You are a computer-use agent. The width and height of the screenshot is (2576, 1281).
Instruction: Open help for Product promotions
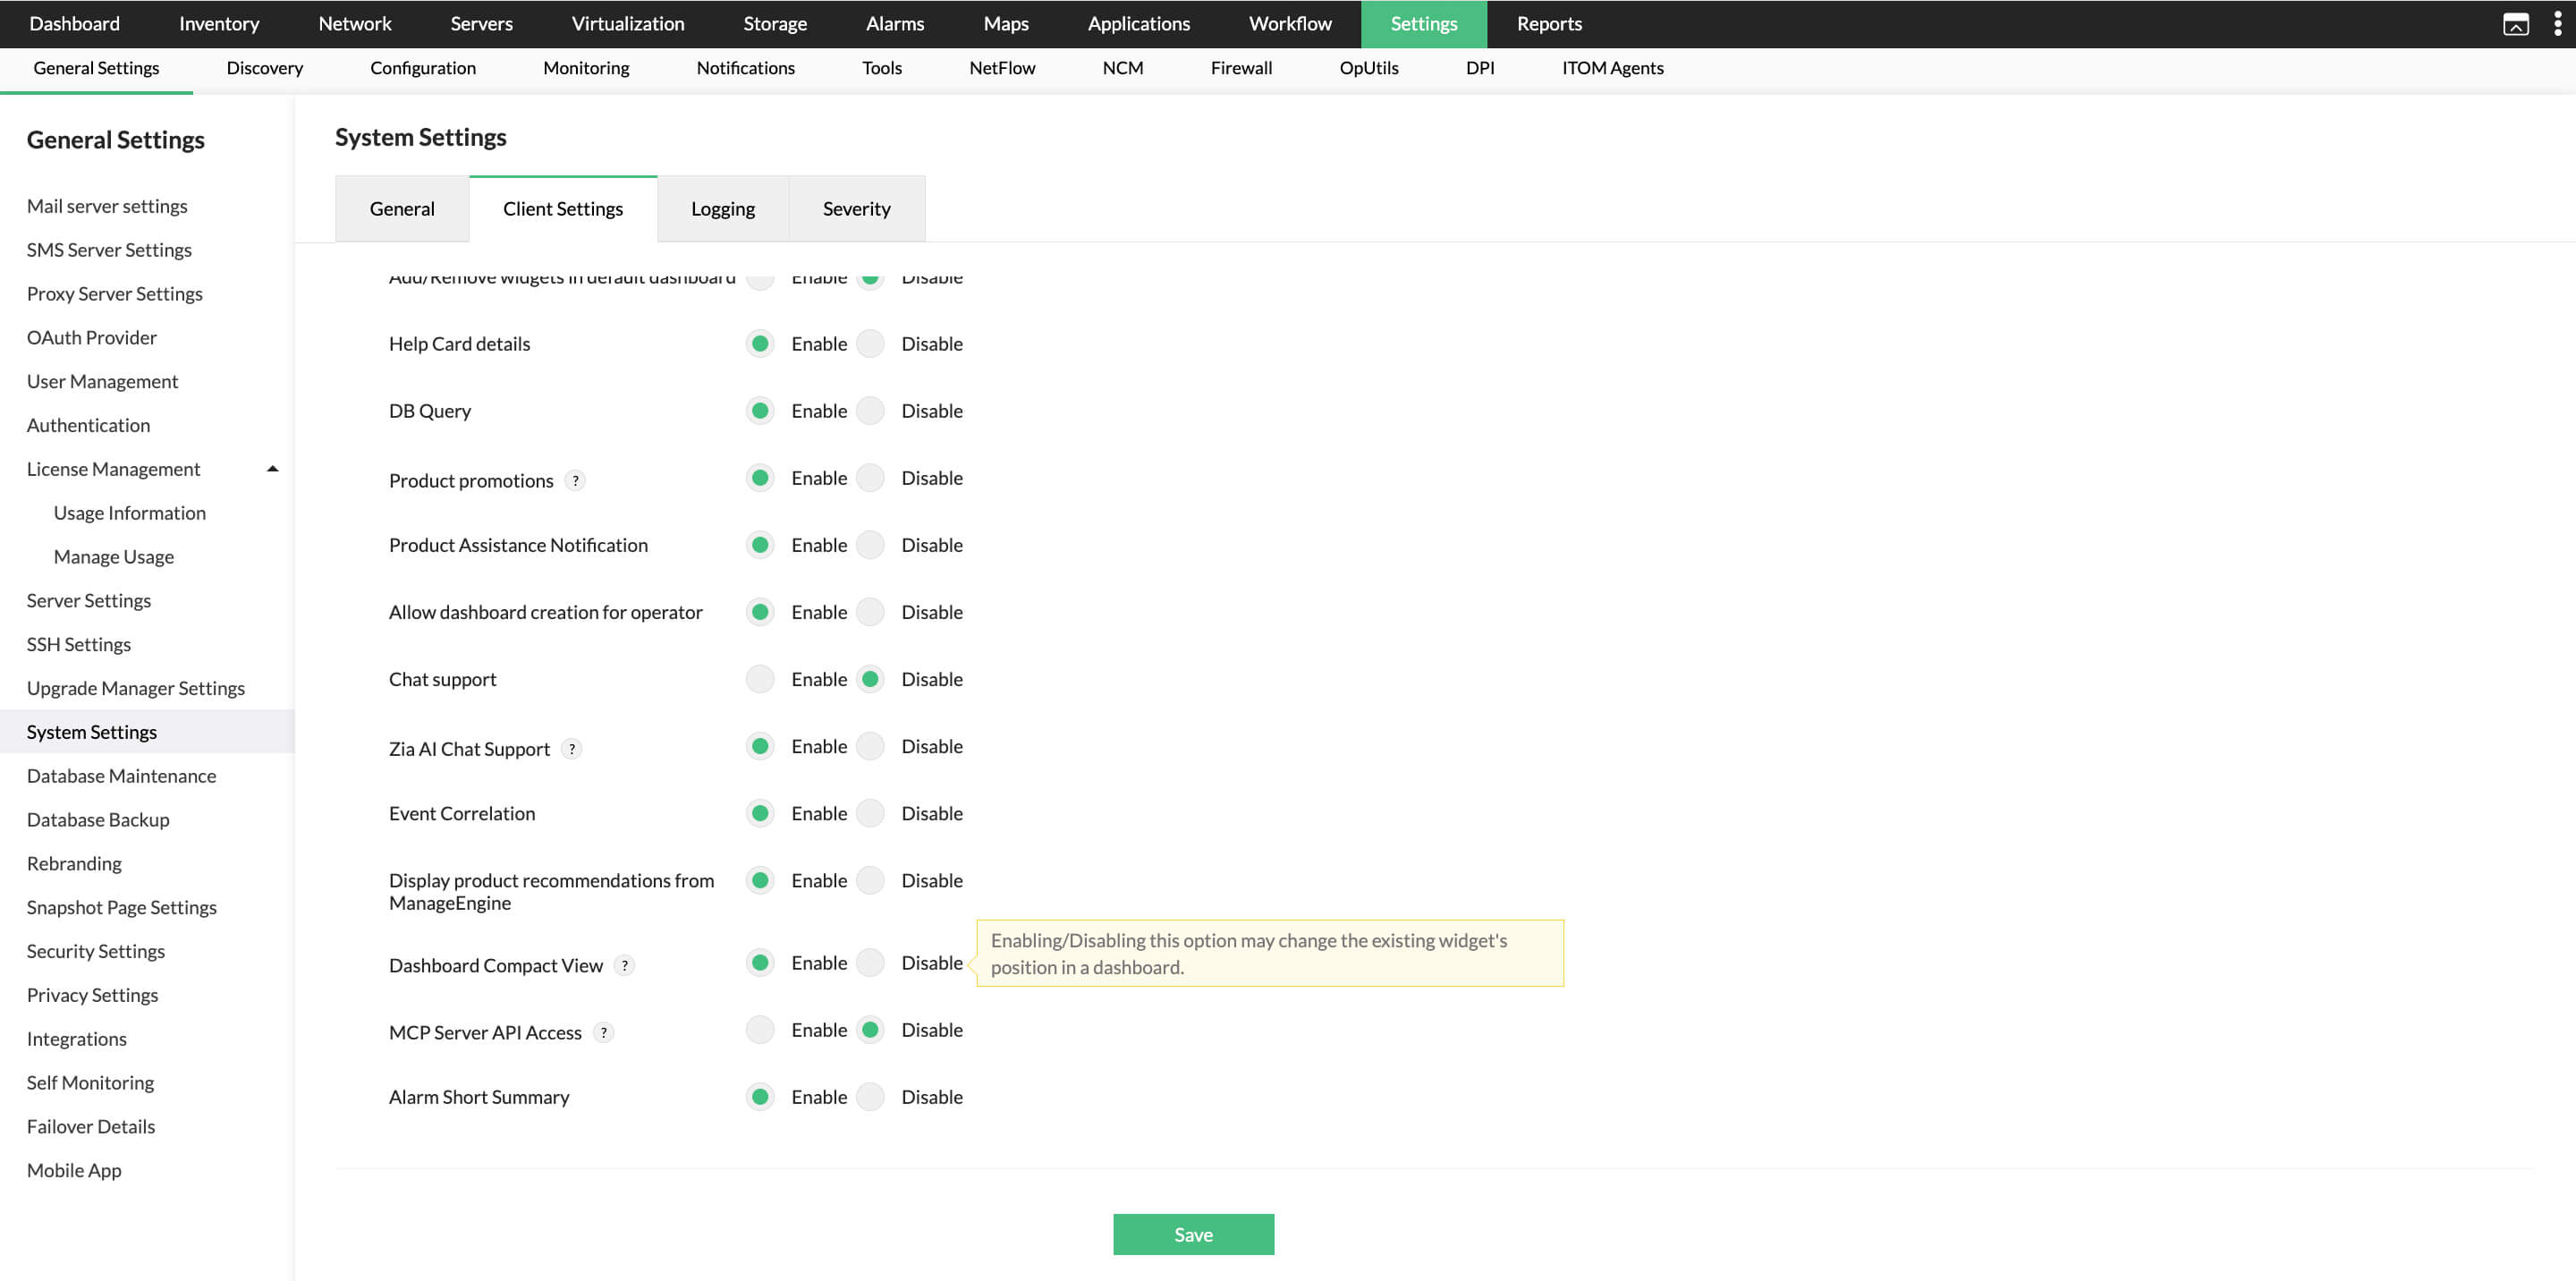575,480
